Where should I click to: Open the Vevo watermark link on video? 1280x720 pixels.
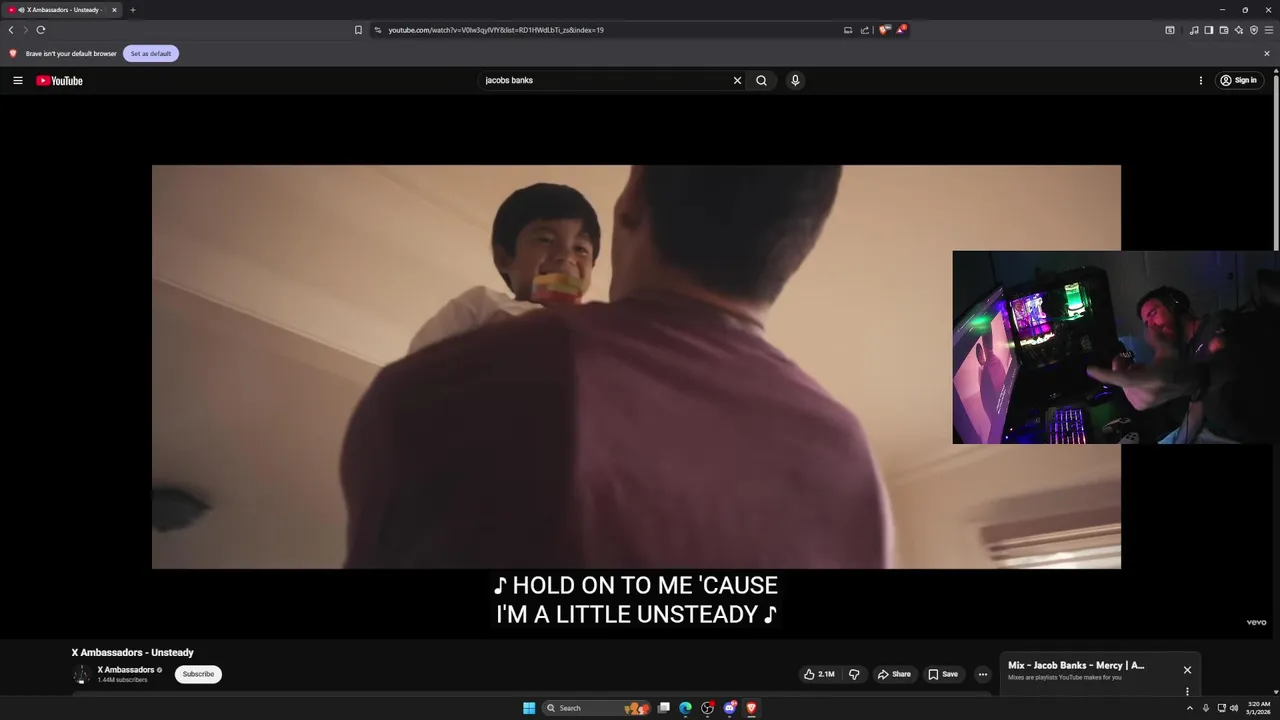[x=1256, y=622]
